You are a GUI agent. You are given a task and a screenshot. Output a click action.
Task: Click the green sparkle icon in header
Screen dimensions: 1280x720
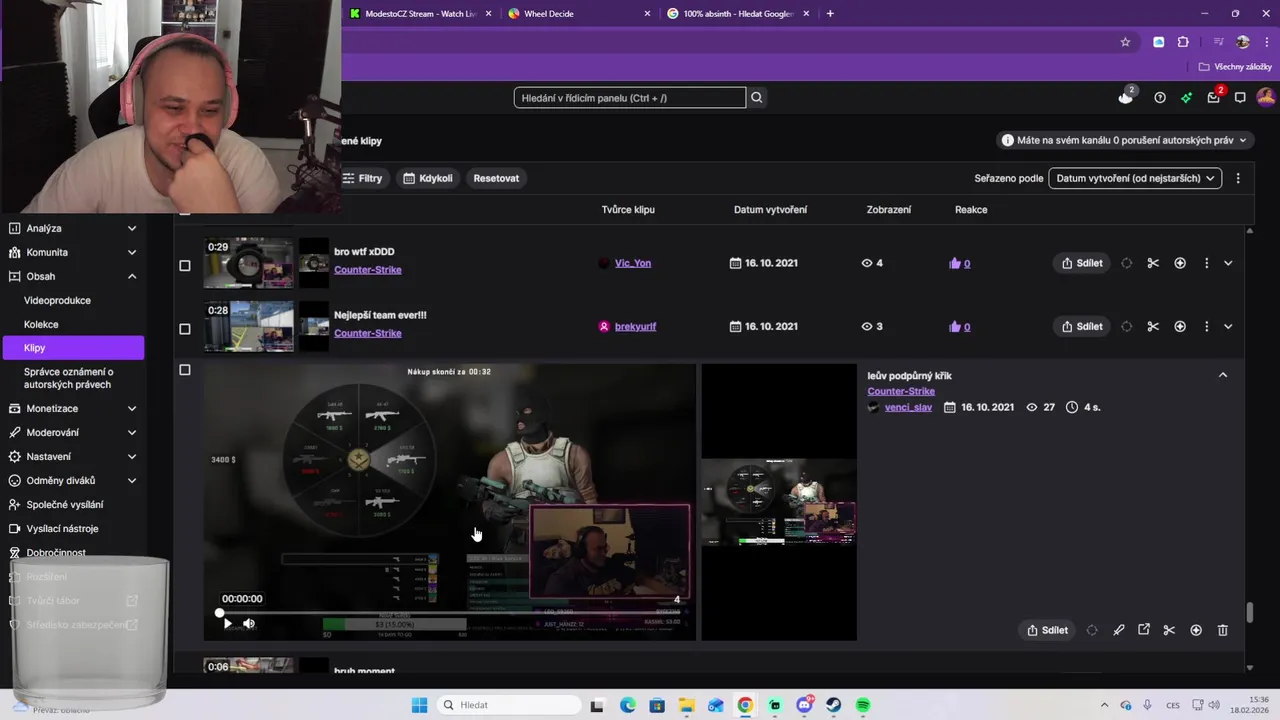(x=1186, y=97)
